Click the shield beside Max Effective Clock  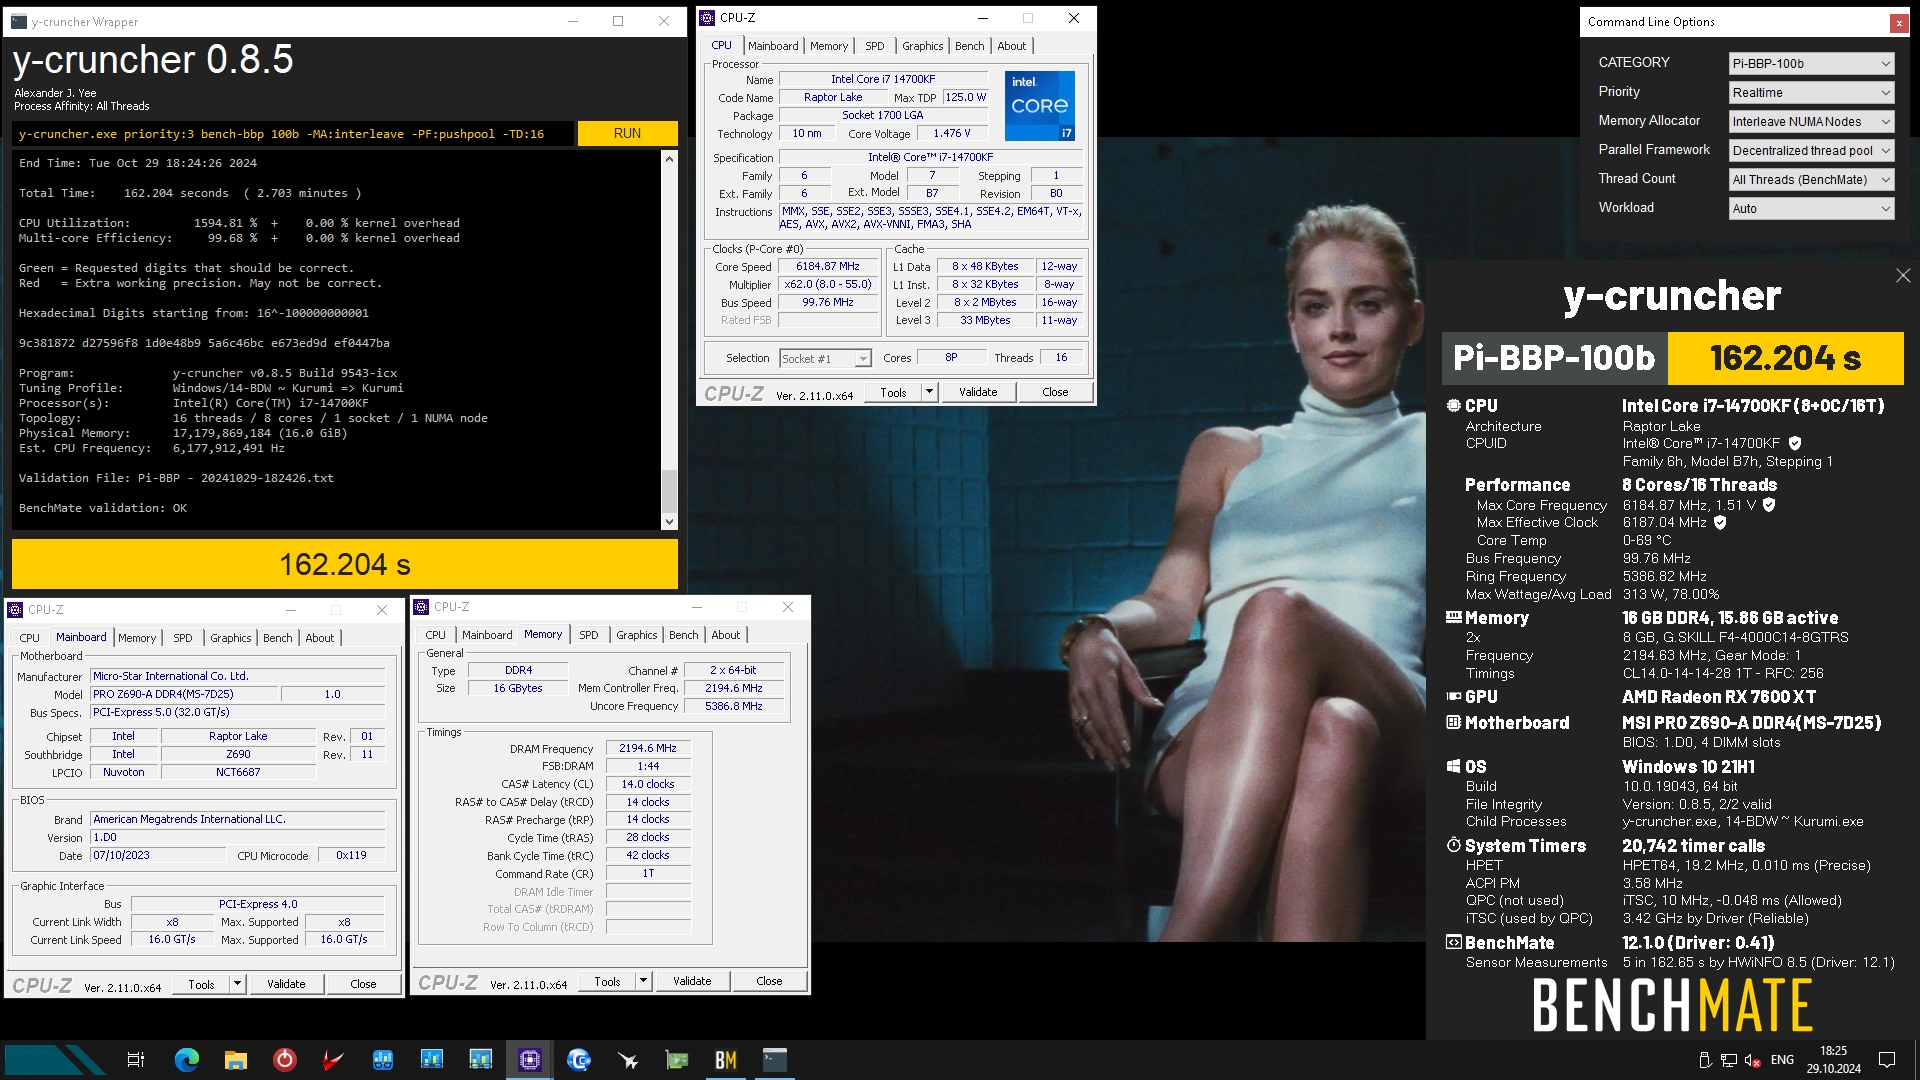[x=1720, y=522]
